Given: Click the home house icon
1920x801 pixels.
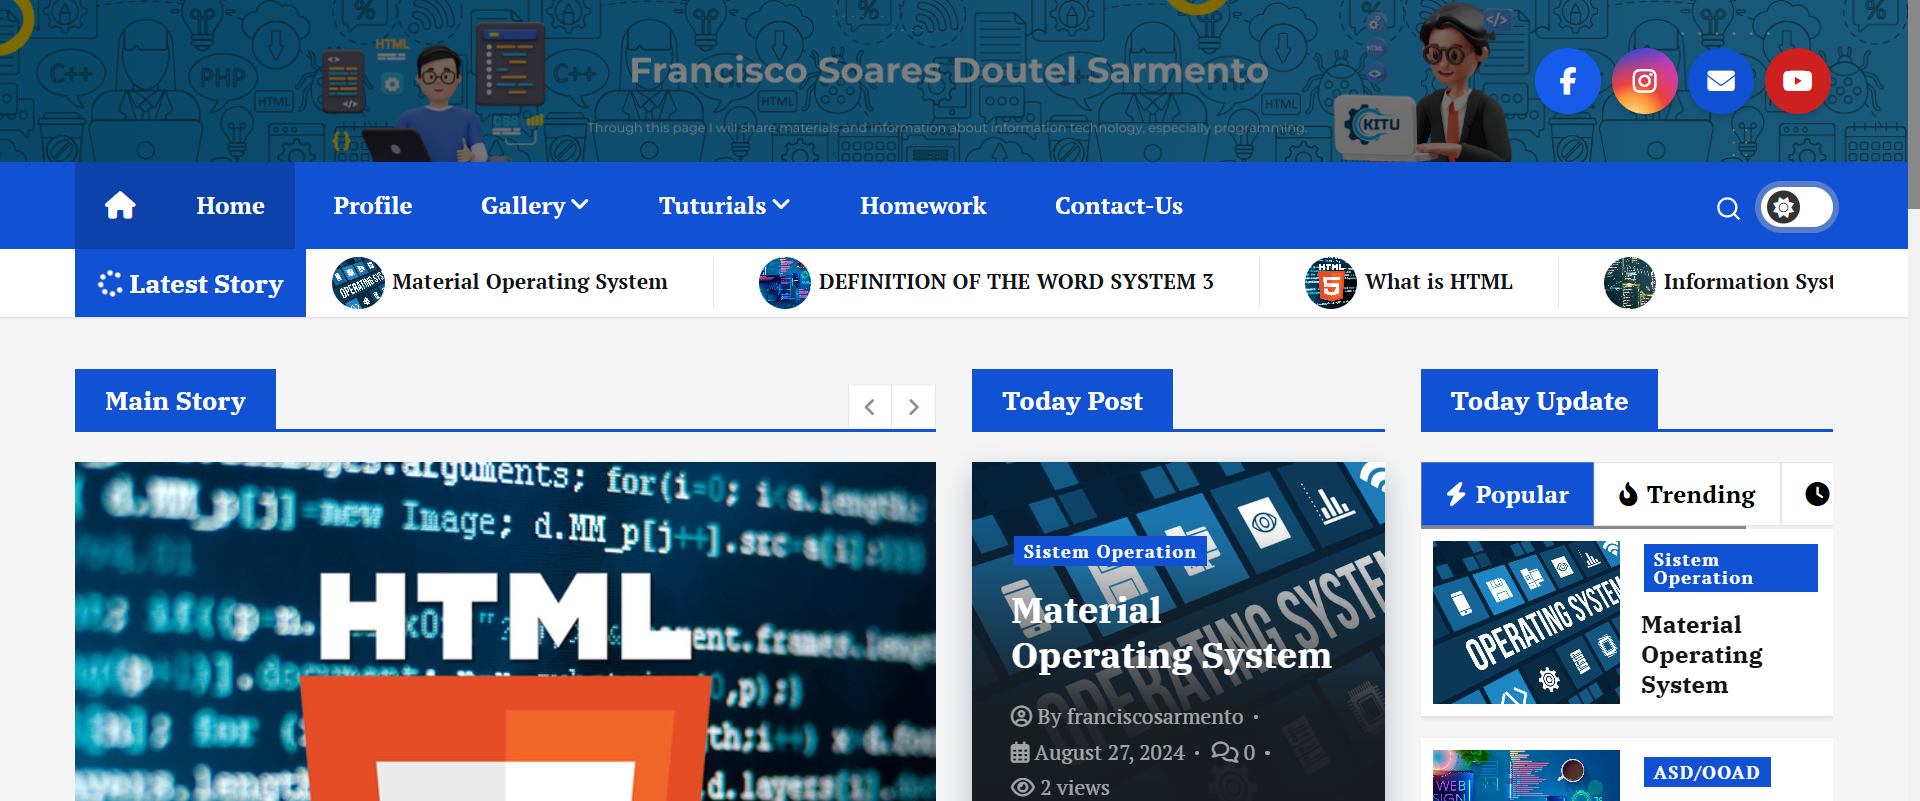Looking at the screenshot, I should coord(120,206).
